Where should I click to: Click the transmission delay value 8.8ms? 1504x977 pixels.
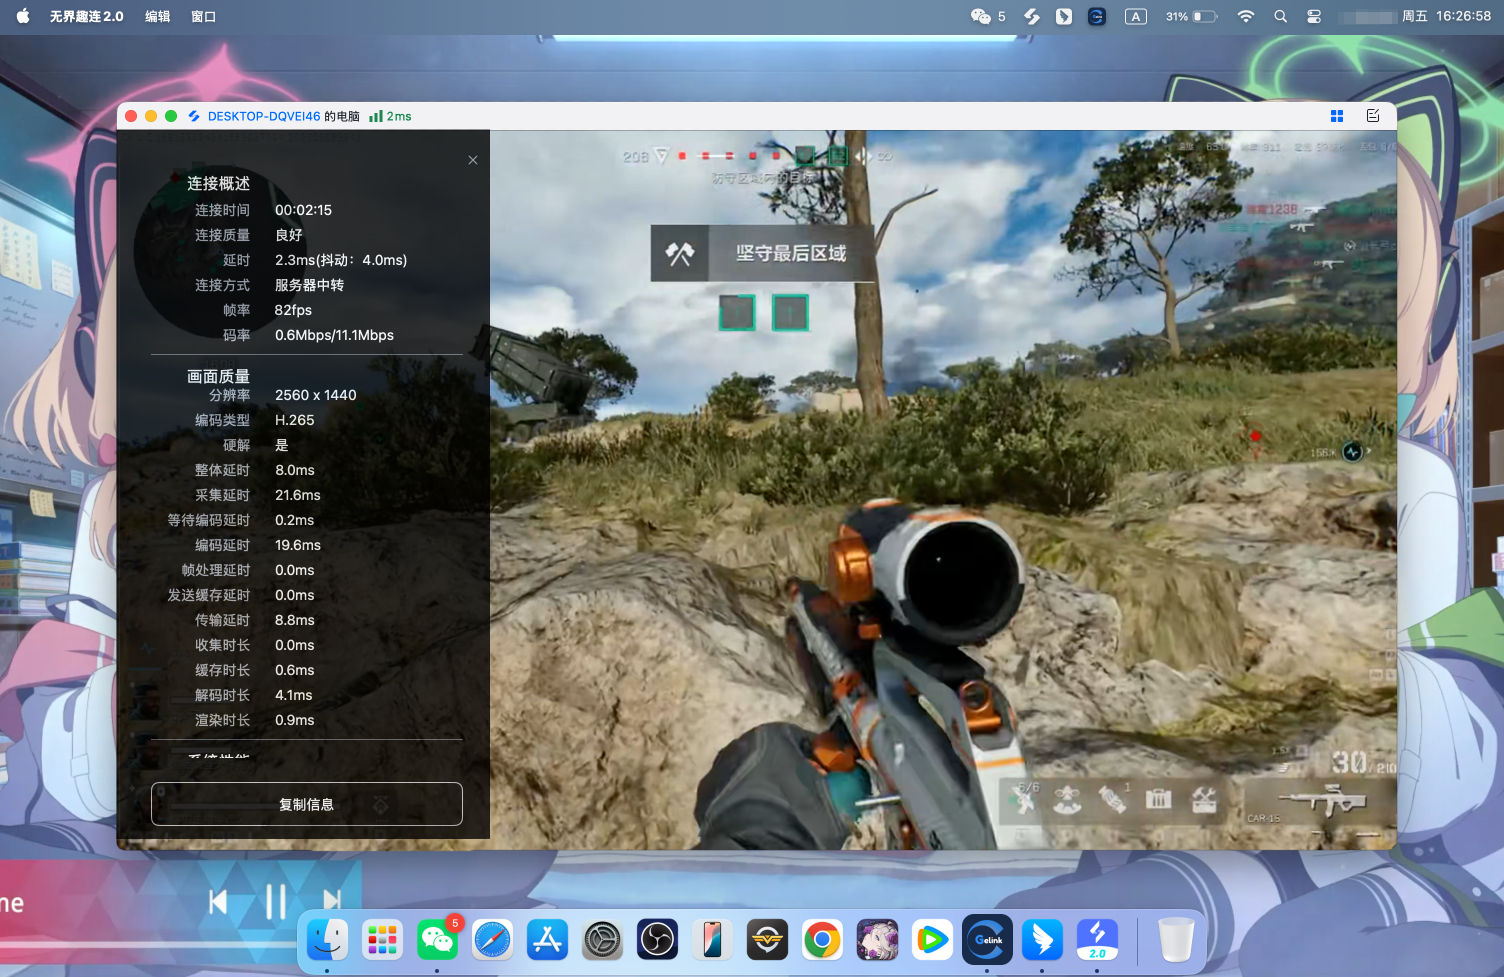click(295, 620)
